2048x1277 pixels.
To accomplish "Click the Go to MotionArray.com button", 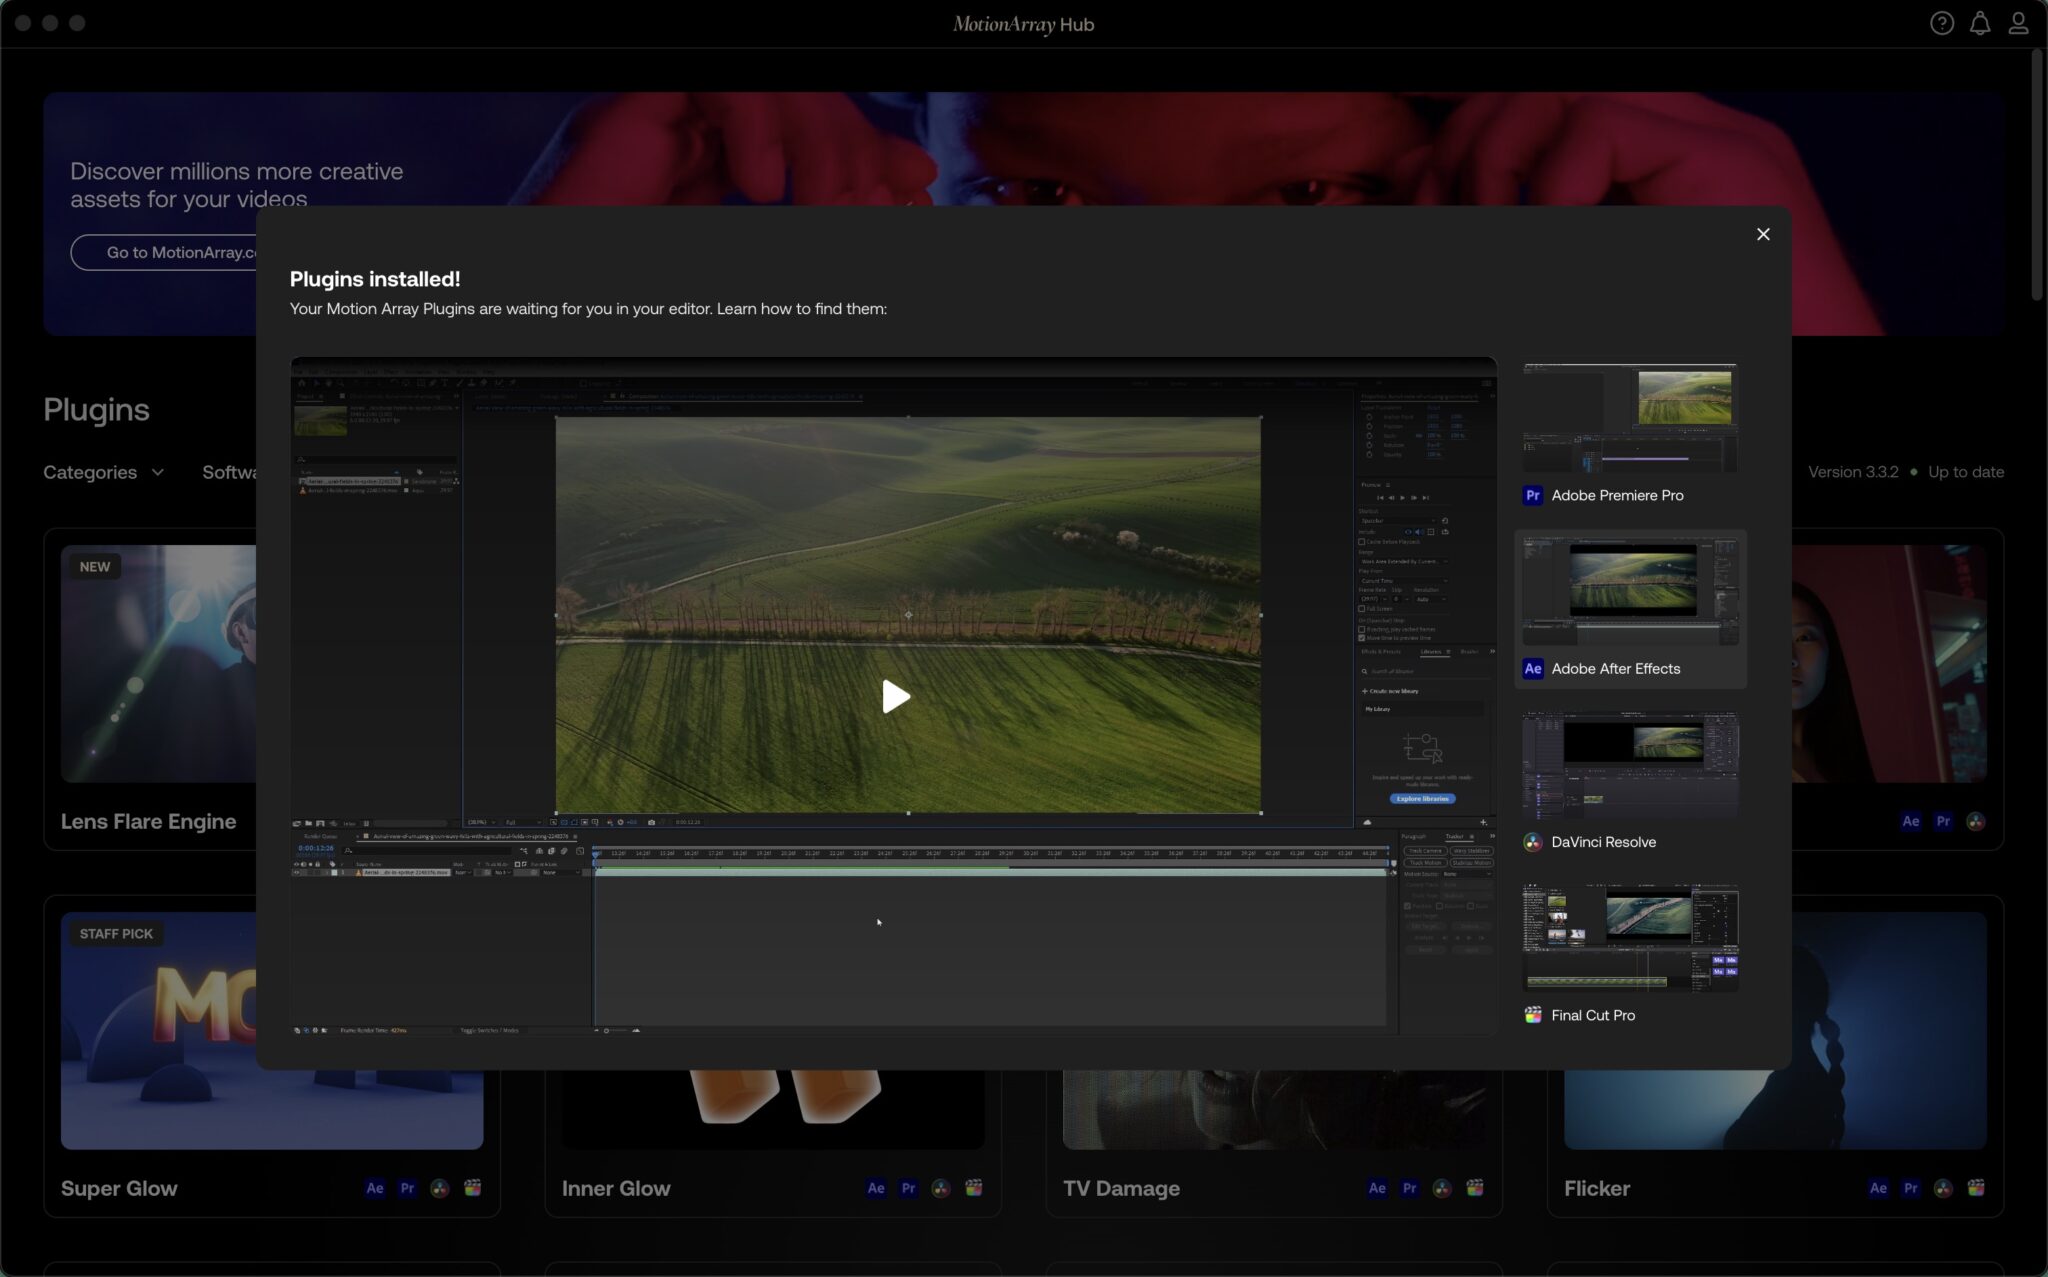I will click(165, 252).
